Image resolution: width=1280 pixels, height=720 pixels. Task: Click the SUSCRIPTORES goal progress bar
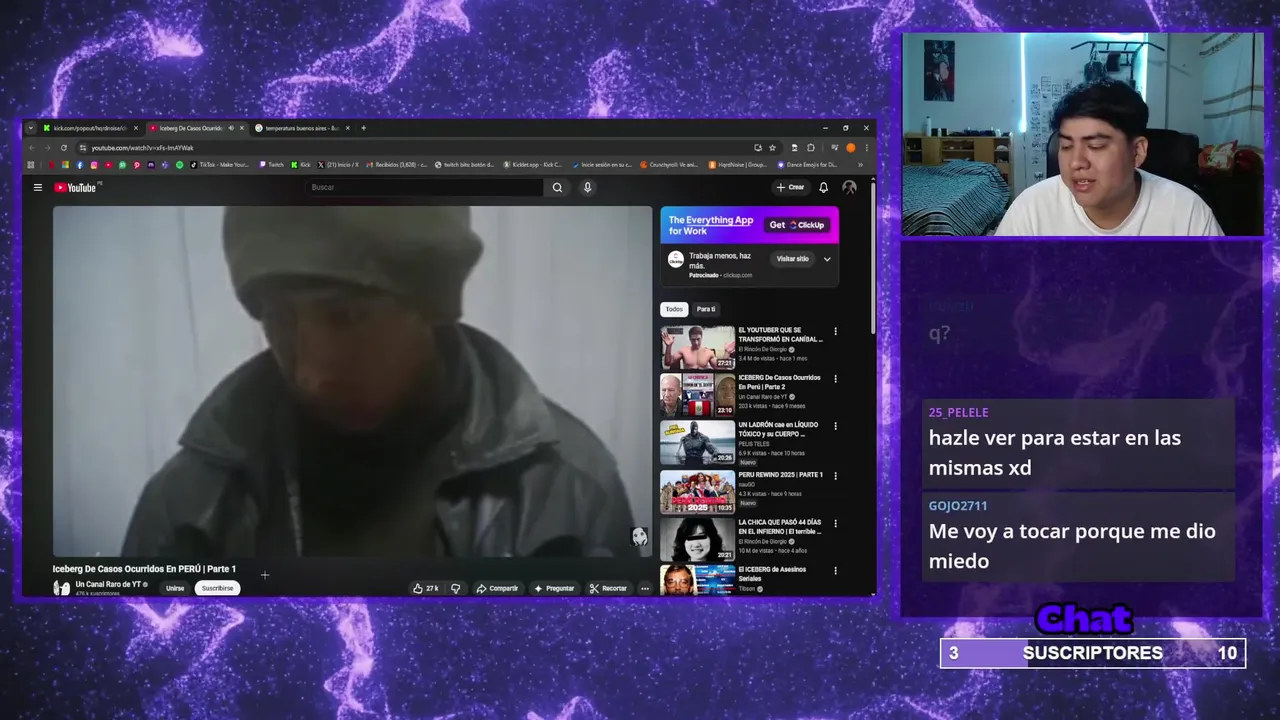(x=1092, y=653)
